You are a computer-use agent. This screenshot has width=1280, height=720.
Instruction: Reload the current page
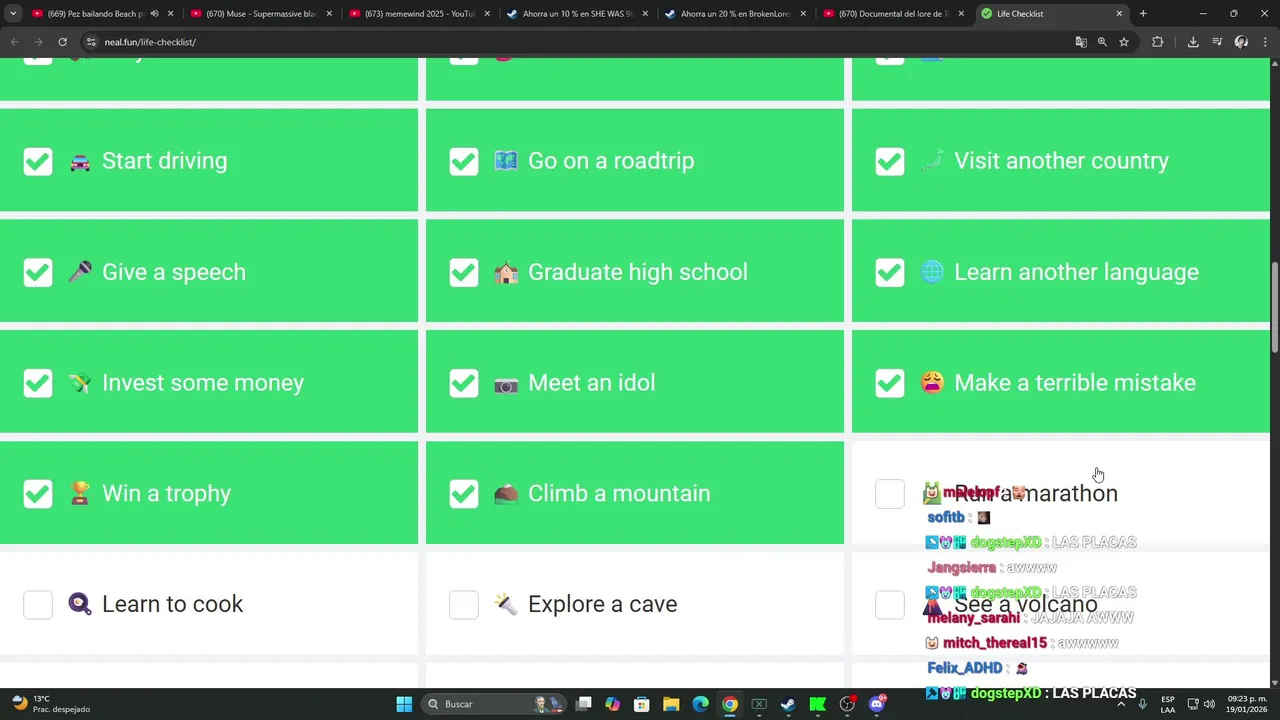[62, 42]
